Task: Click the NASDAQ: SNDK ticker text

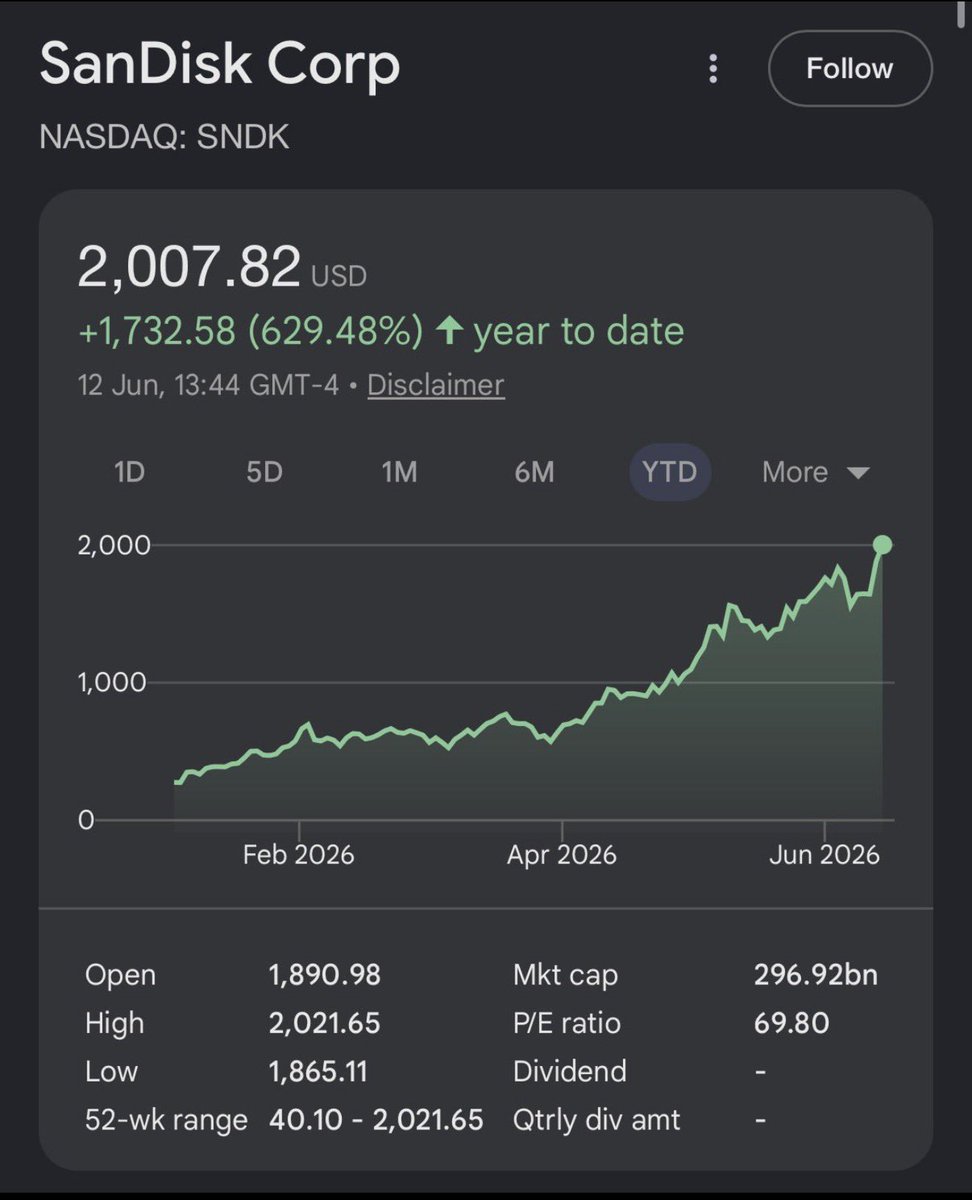Action: (164, 137)
